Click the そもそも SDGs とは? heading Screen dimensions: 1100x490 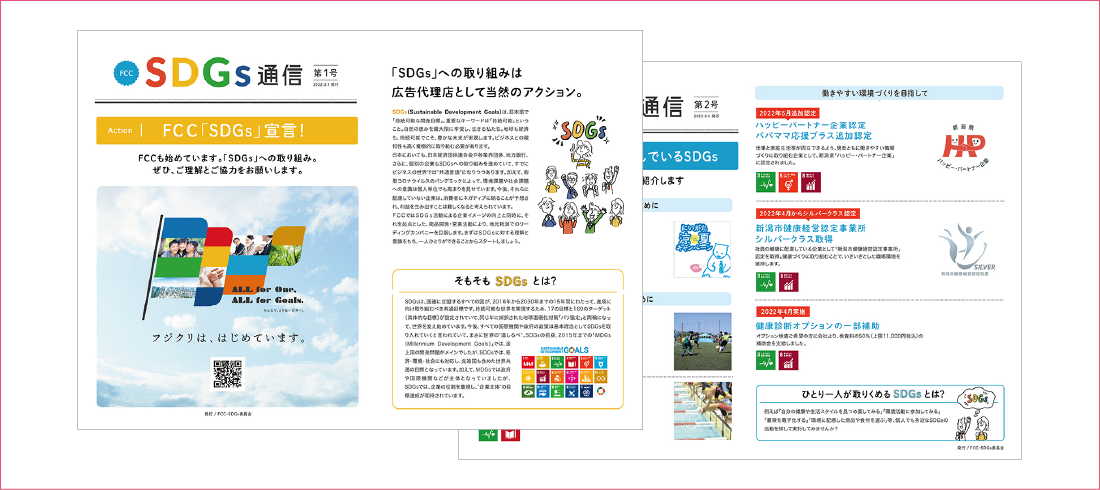pyautogui.click(x=509, y=283)
